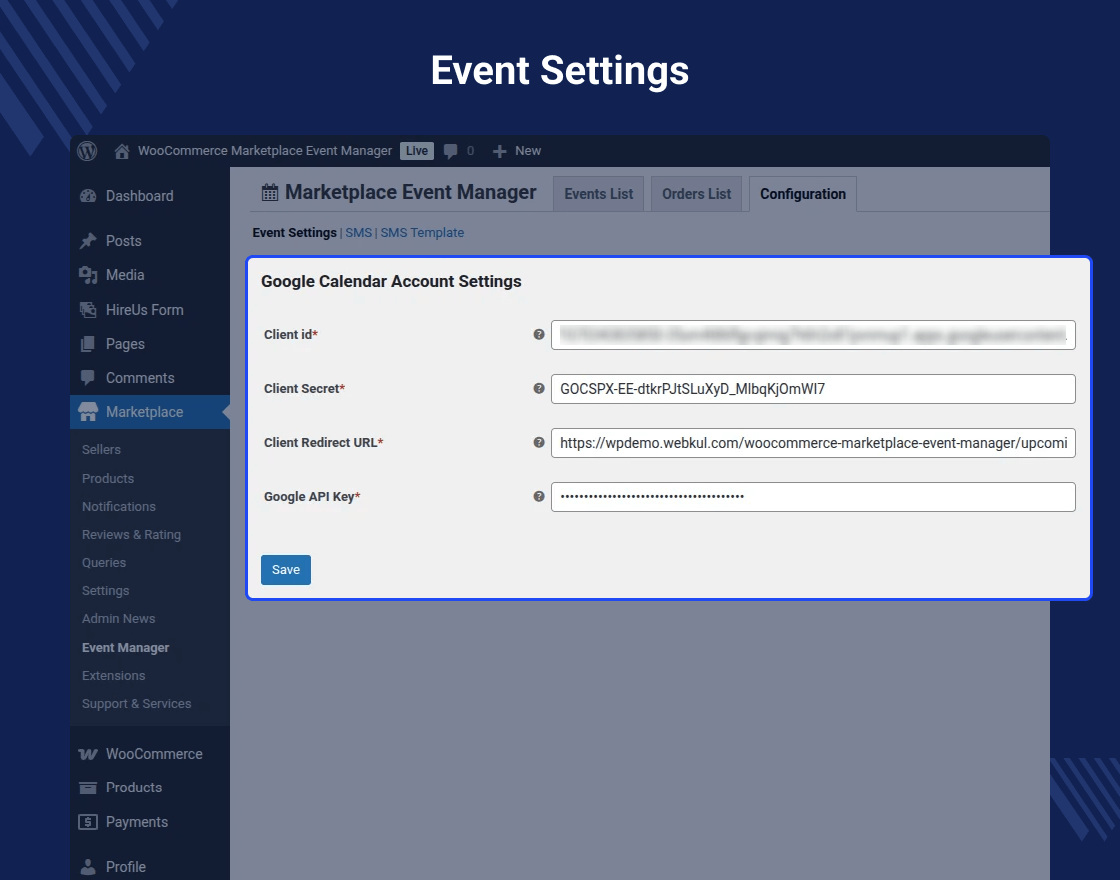The height and width of the screenshot is (880, 1120).
Task: Open Support & Services submenu item
Action: (x=136, y=704)
